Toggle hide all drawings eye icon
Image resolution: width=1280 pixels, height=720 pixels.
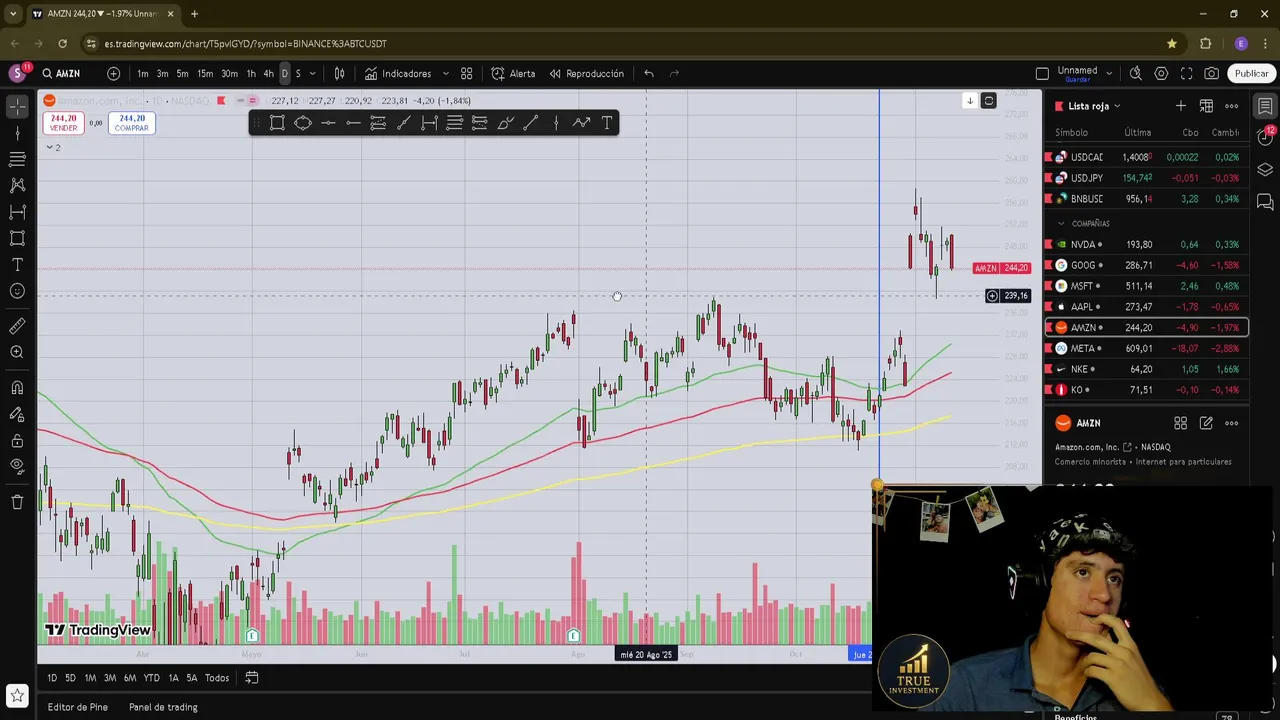[x=17, y=466]
